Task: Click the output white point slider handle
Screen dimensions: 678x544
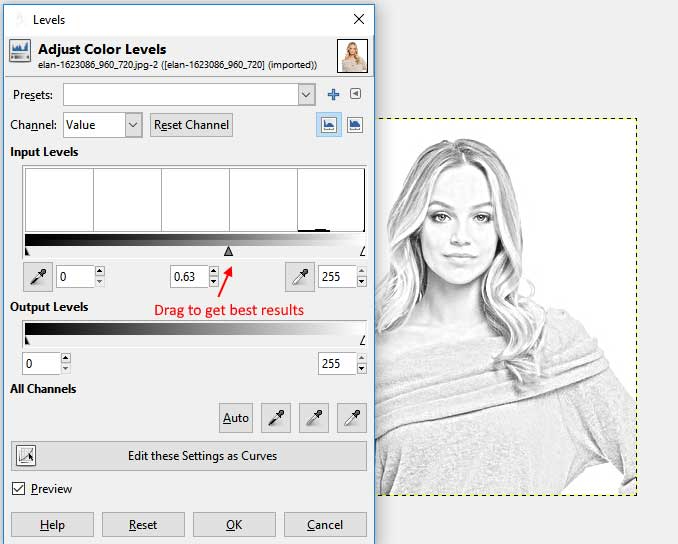Action: point(363,341)
